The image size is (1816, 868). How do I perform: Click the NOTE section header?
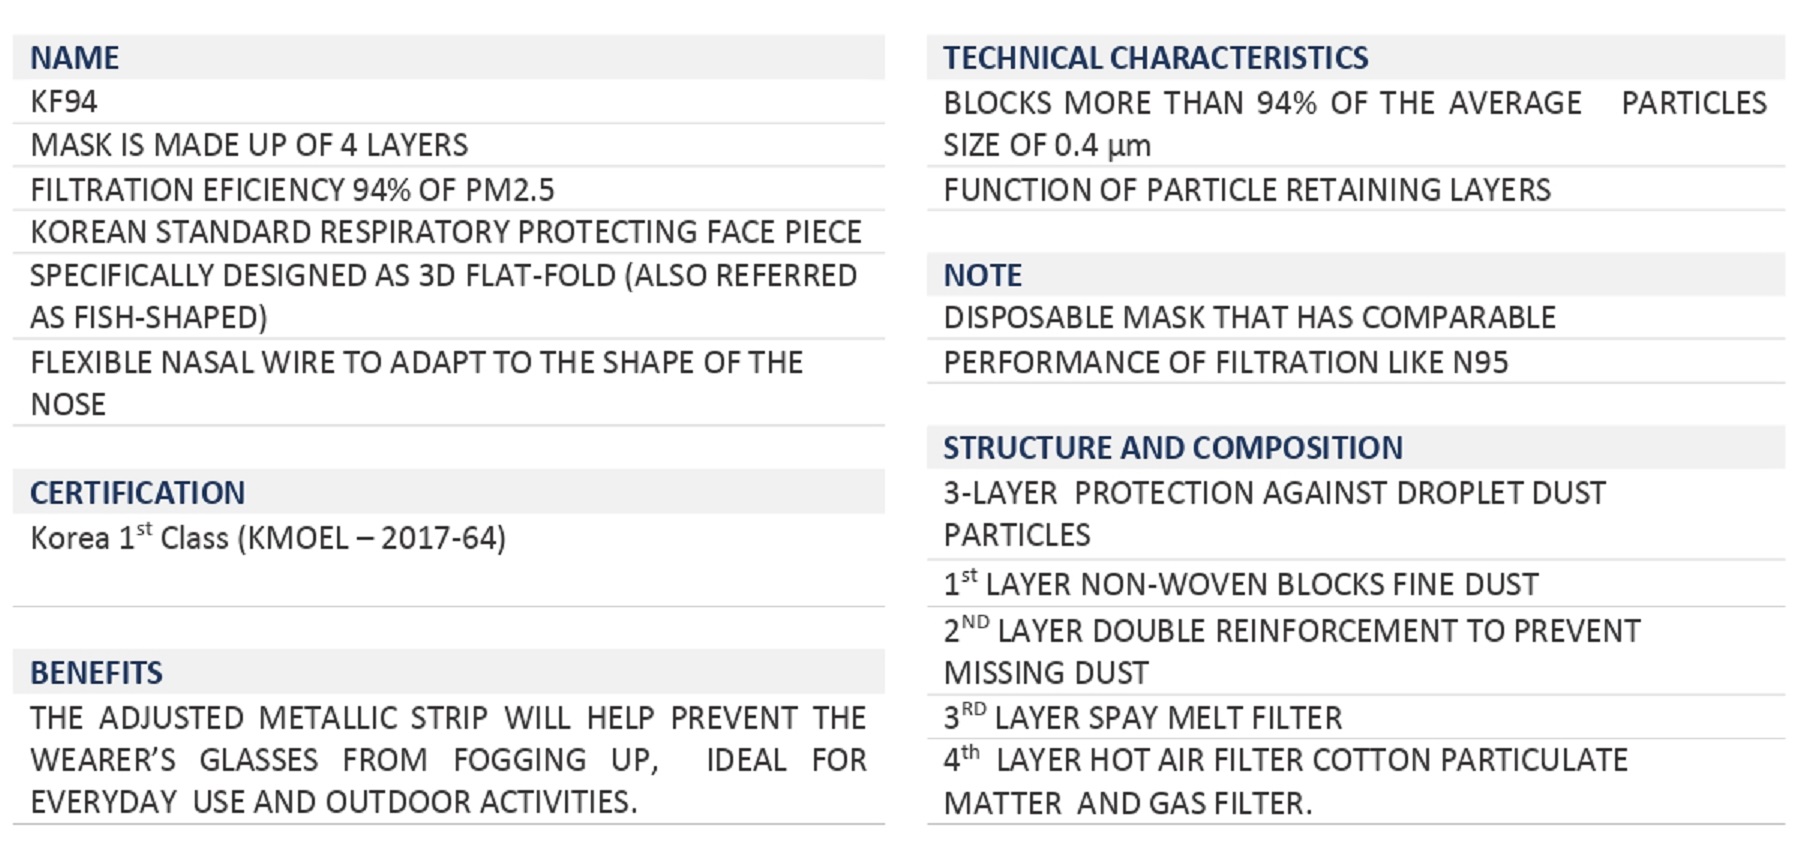pos(982,276)
